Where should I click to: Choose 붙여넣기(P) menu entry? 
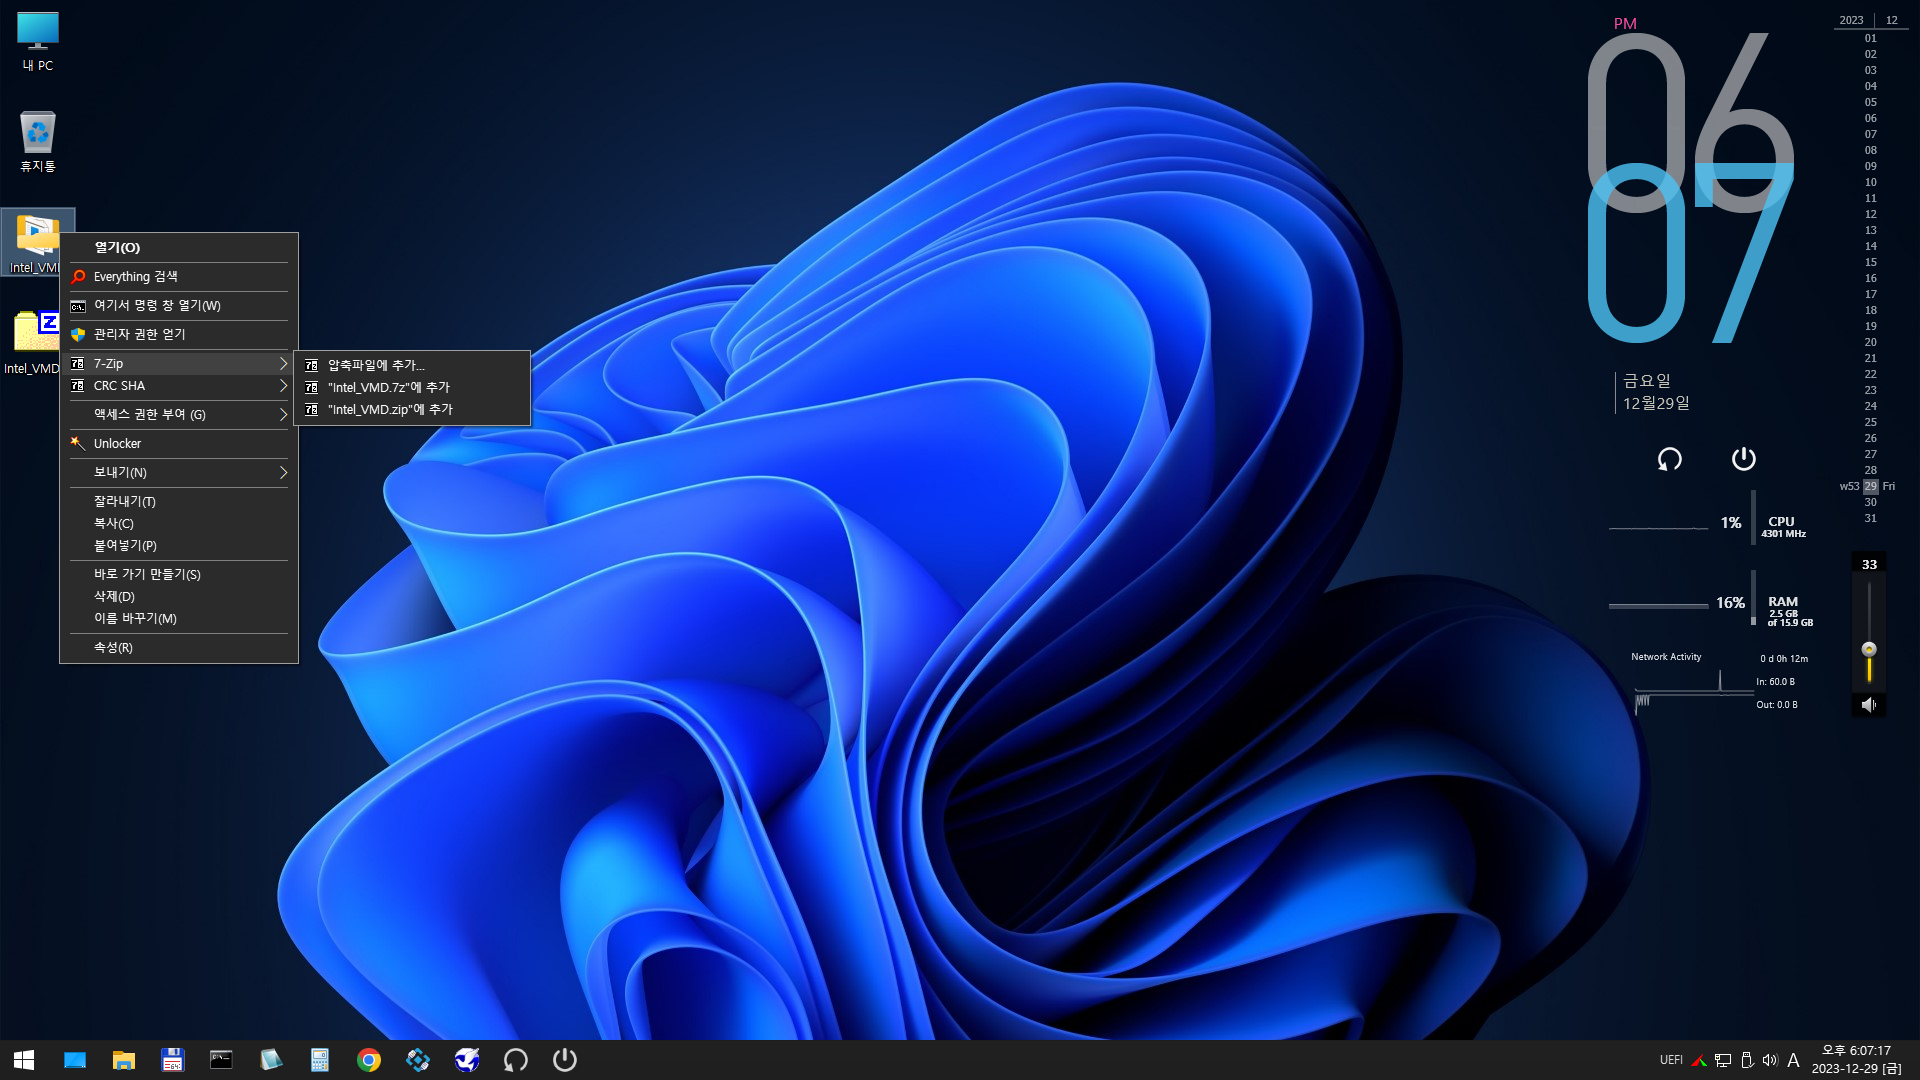[x=179, y=545]
